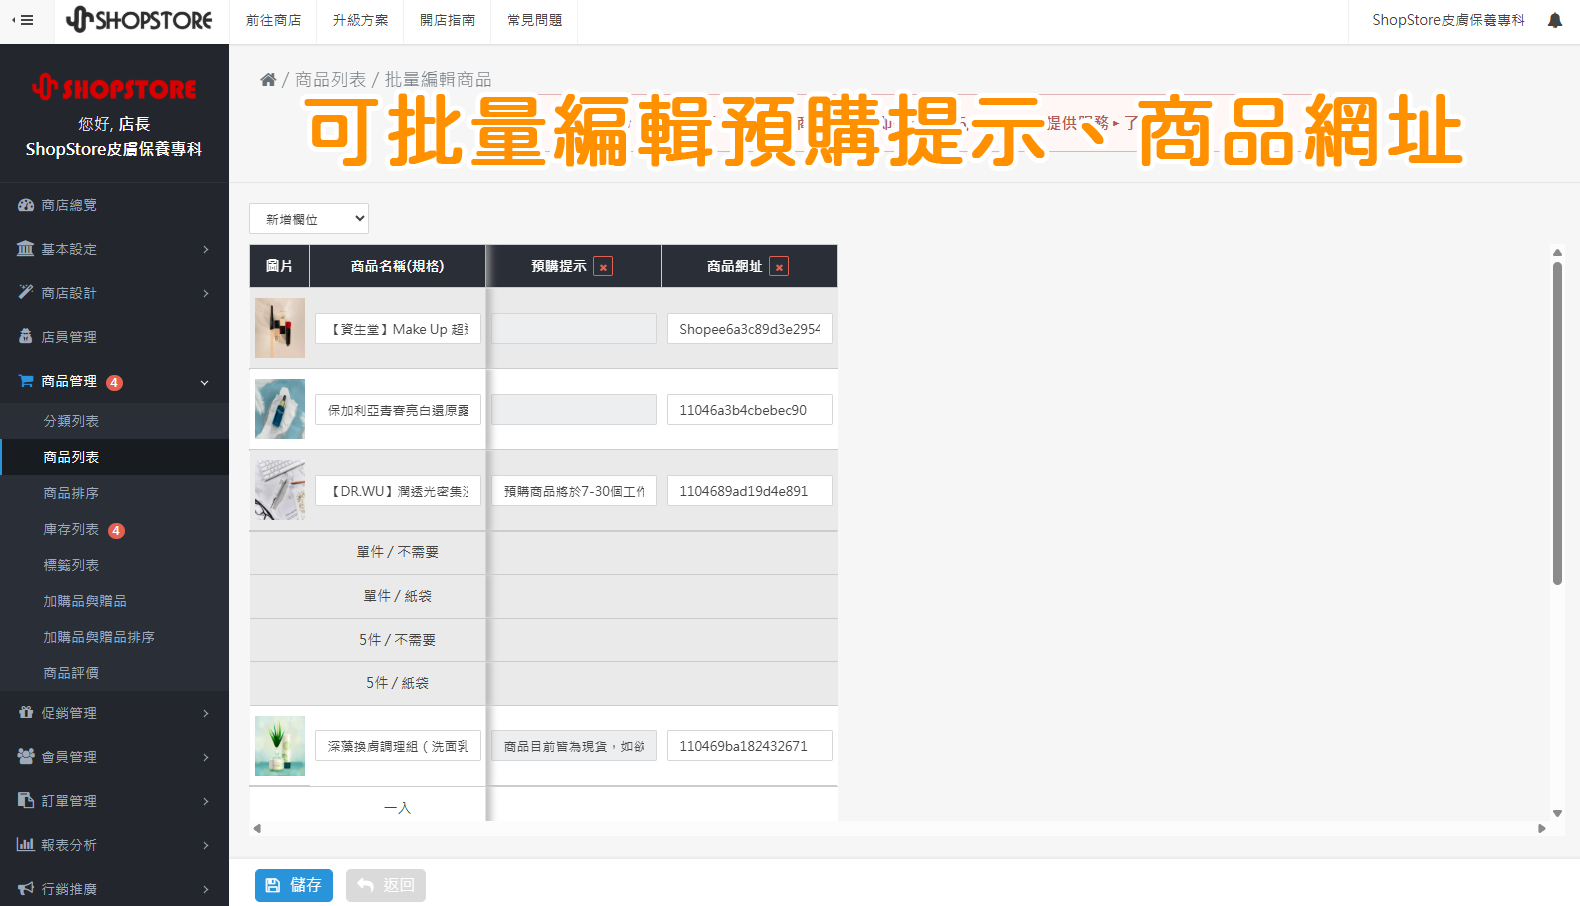Click the scroll-down arrow of the table
The width and height of the screenshot is (1580, 906).
point(1557,813)
